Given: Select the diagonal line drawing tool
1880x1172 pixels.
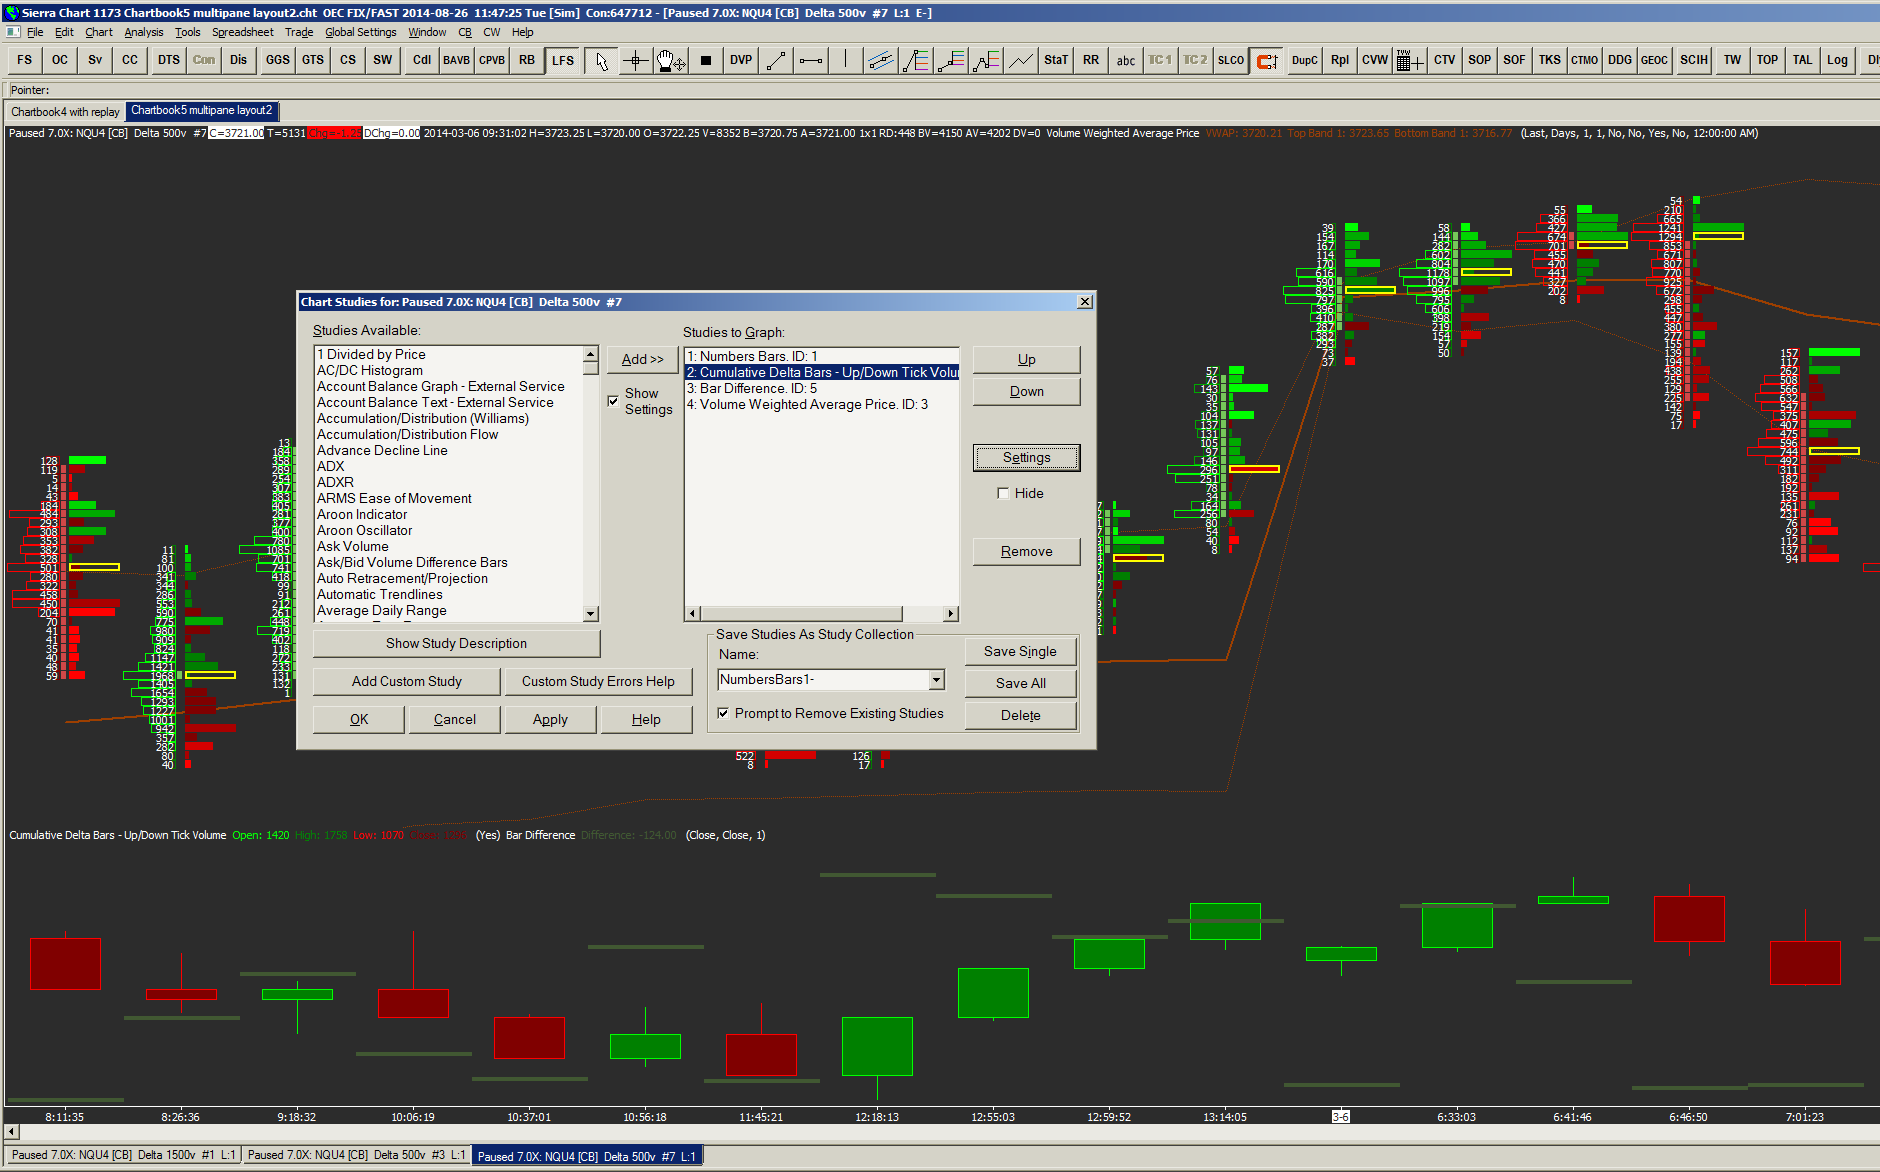Looking at the screenshot, I should (x=776, y=61).
